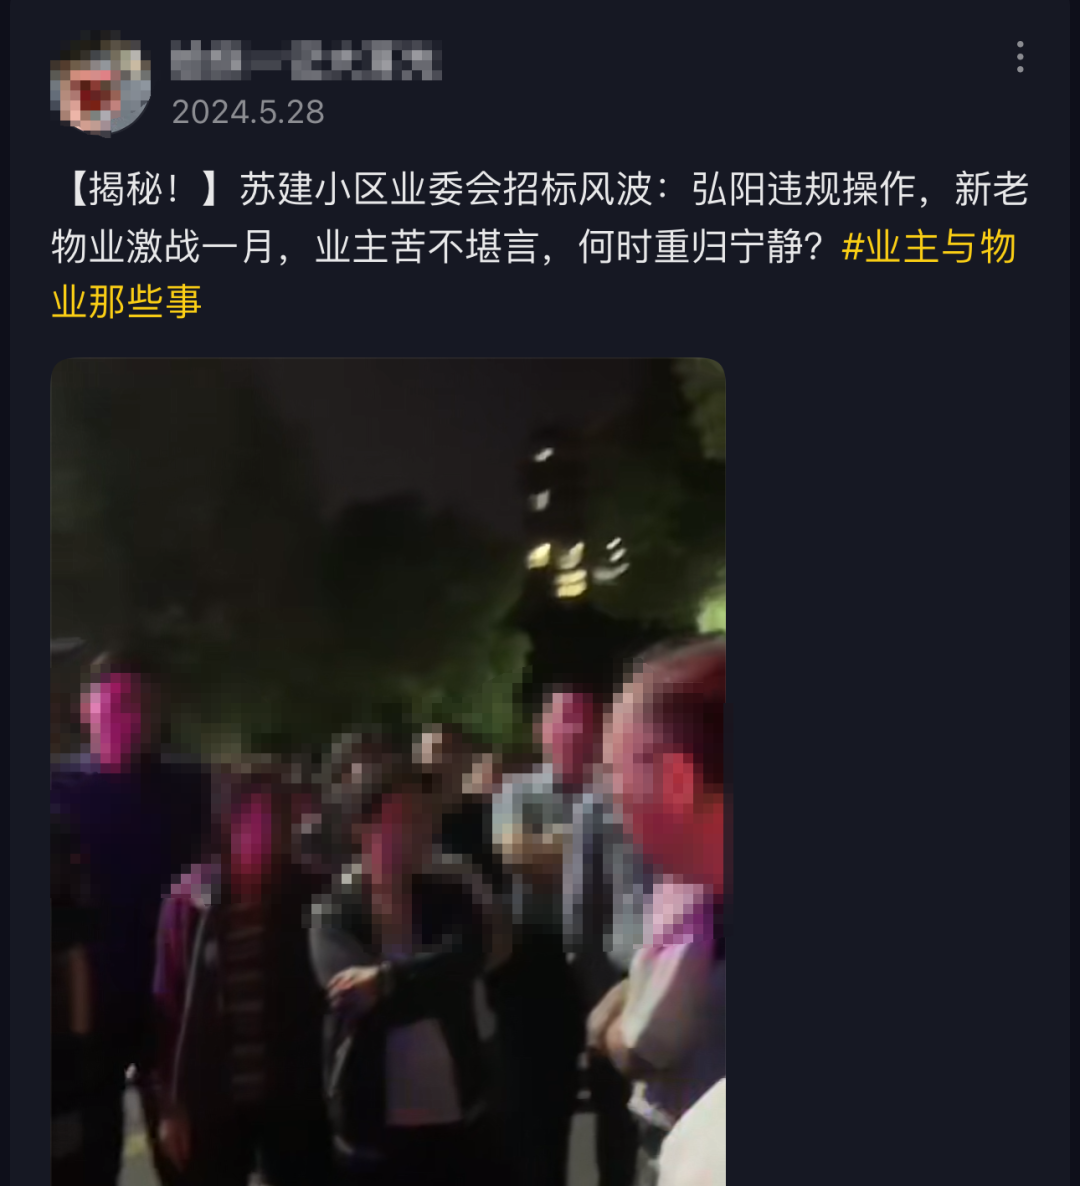Tap the poster's pixelated profile avatar

[x=100, y=85]
